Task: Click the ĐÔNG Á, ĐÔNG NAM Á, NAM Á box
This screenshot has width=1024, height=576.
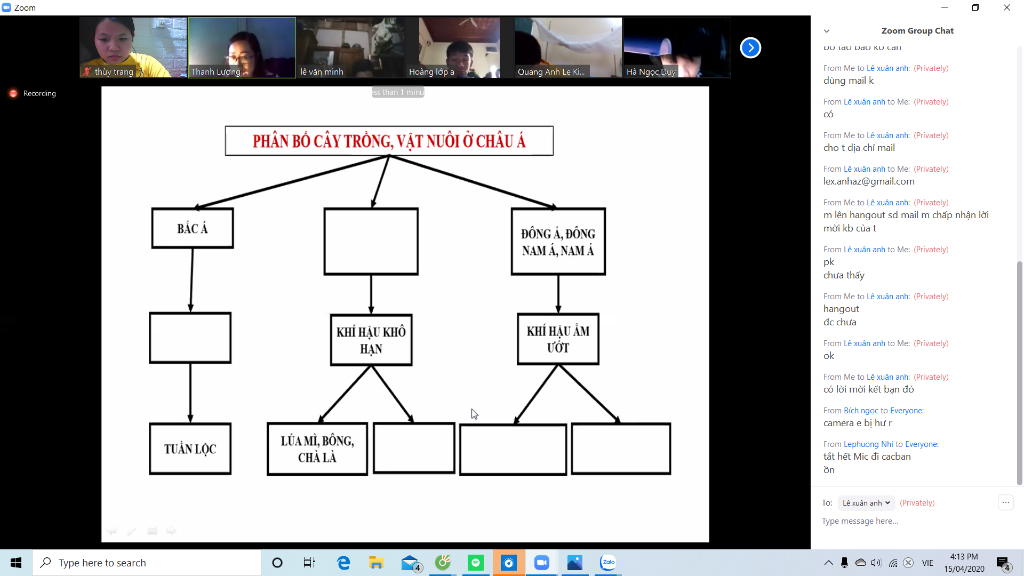Action: [x=558, y=242]
